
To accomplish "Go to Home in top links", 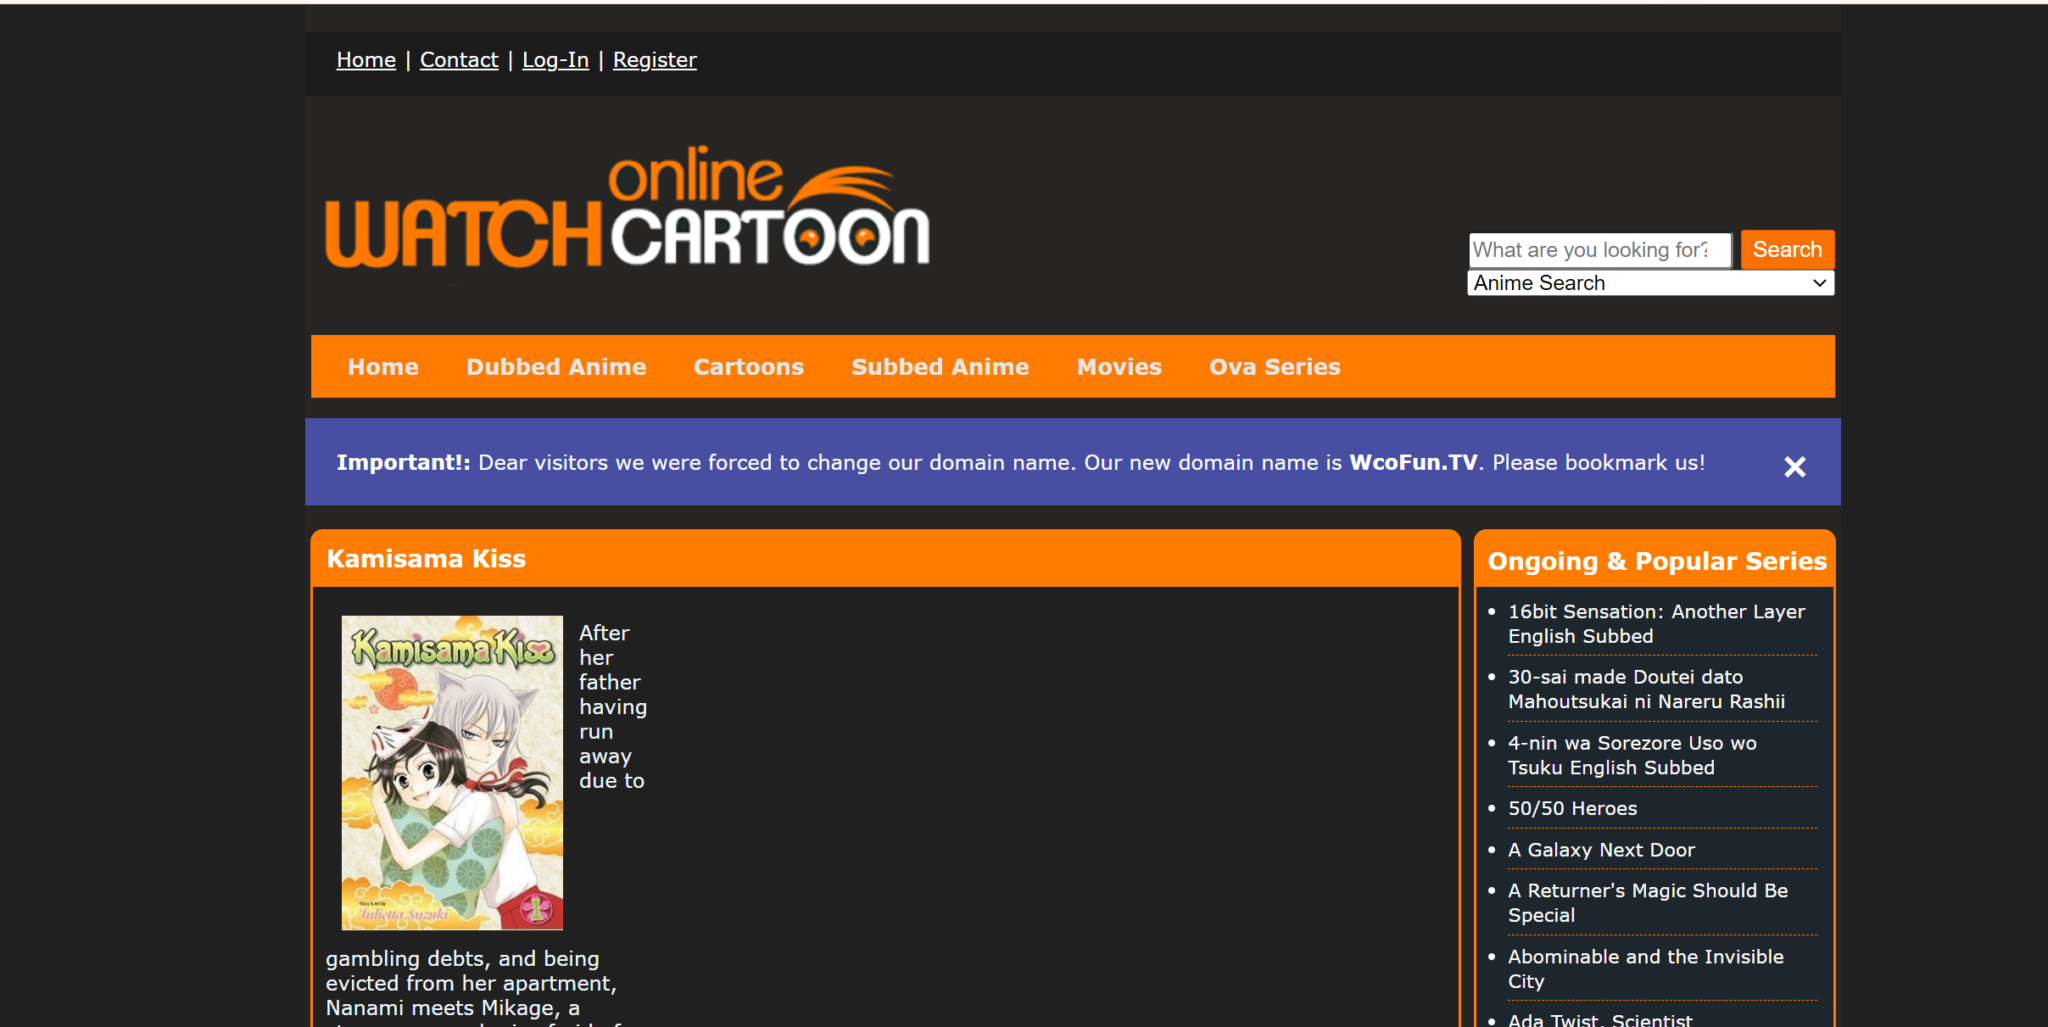I will [x=366, y=60].
